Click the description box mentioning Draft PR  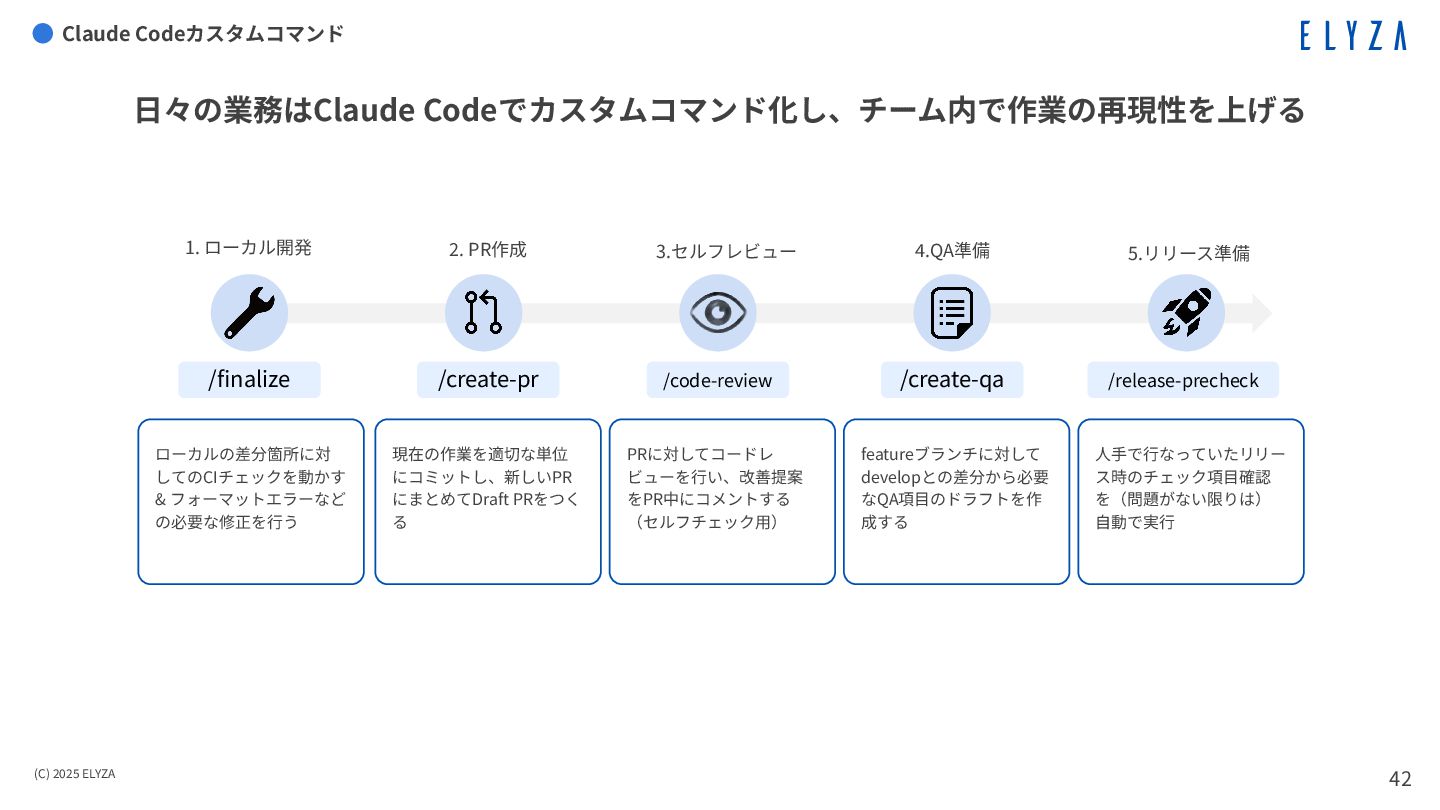[488, 501]
